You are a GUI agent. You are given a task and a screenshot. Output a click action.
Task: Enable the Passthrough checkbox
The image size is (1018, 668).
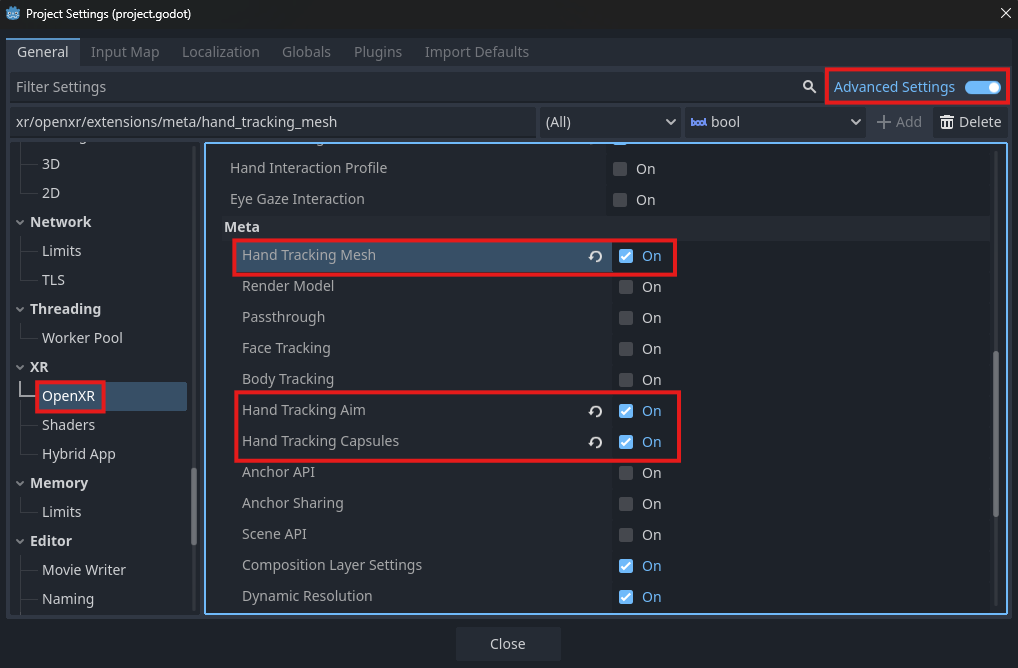[626, 318]
